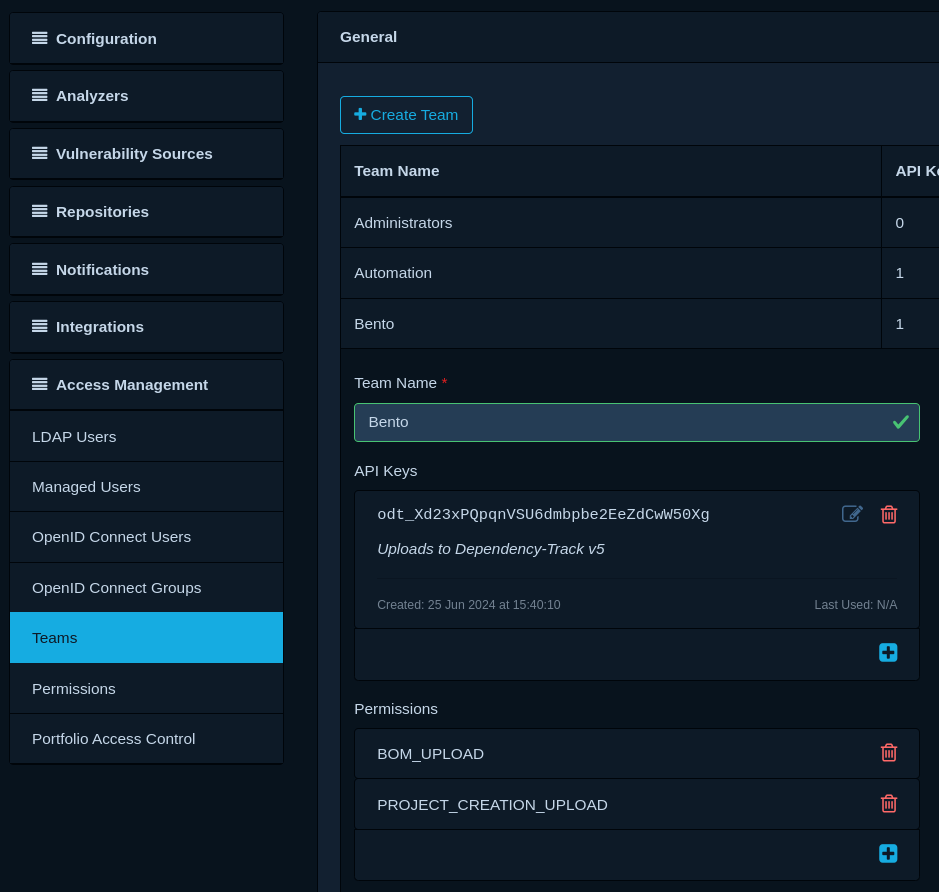The image size is (939, 892).
Task: Click the trash icon to delete the API key
Action: [889, 514]
